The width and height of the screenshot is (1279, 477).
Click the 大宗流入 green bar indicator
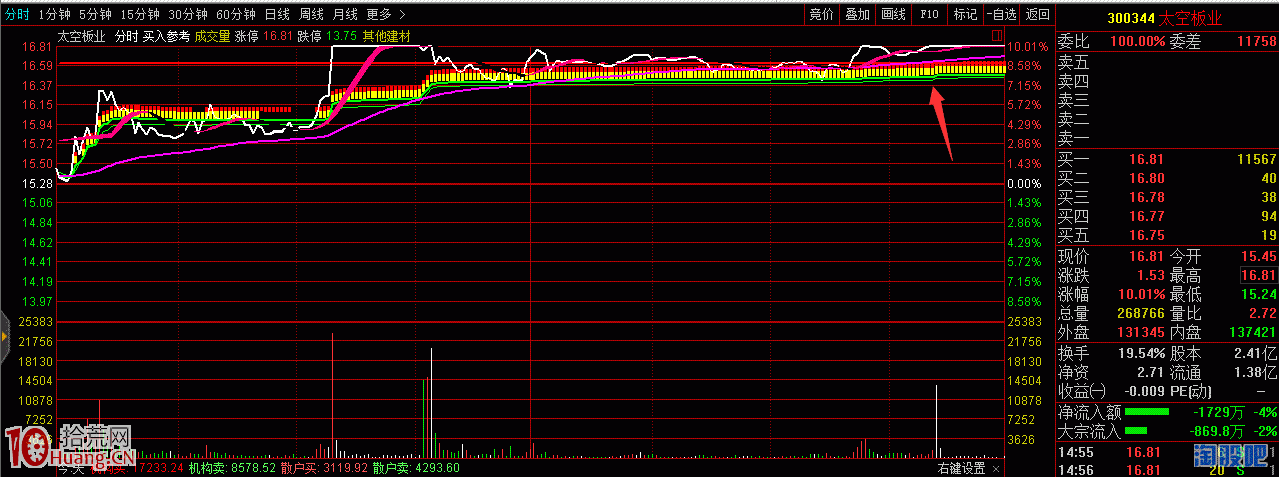(1135, 431)
